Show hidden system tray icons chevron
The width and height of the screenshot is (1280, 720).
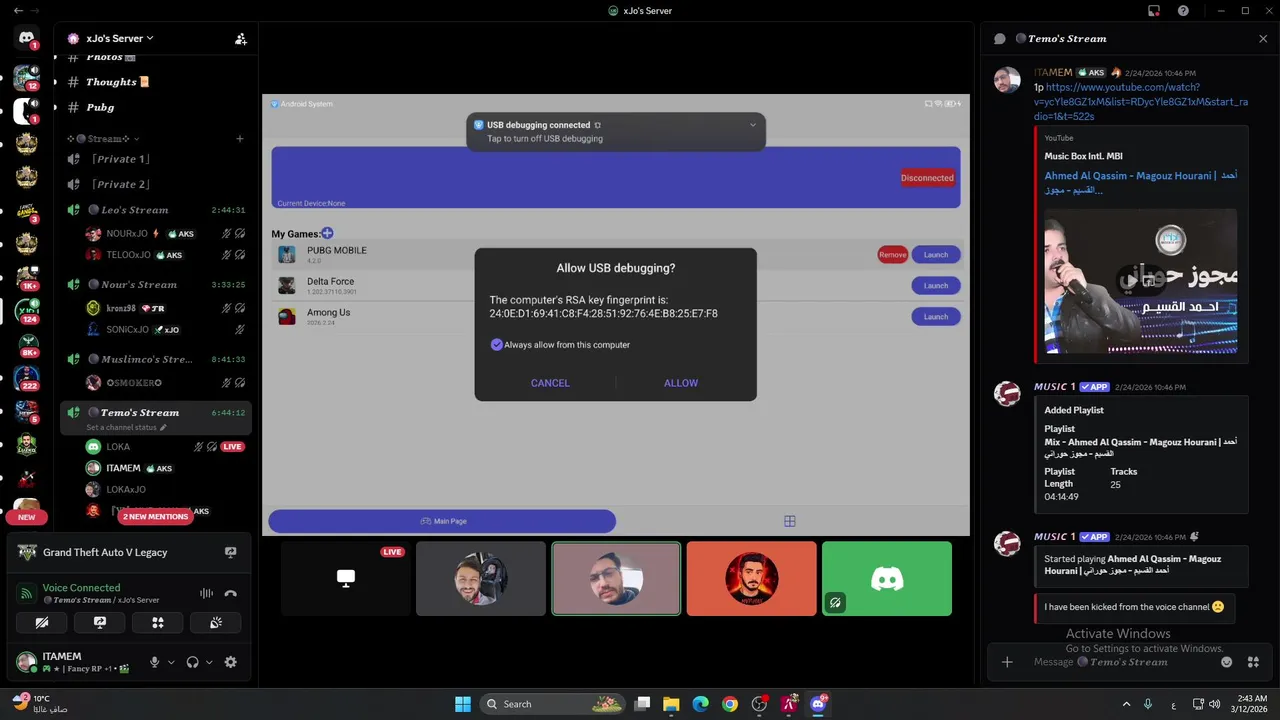pos(1126,704)
